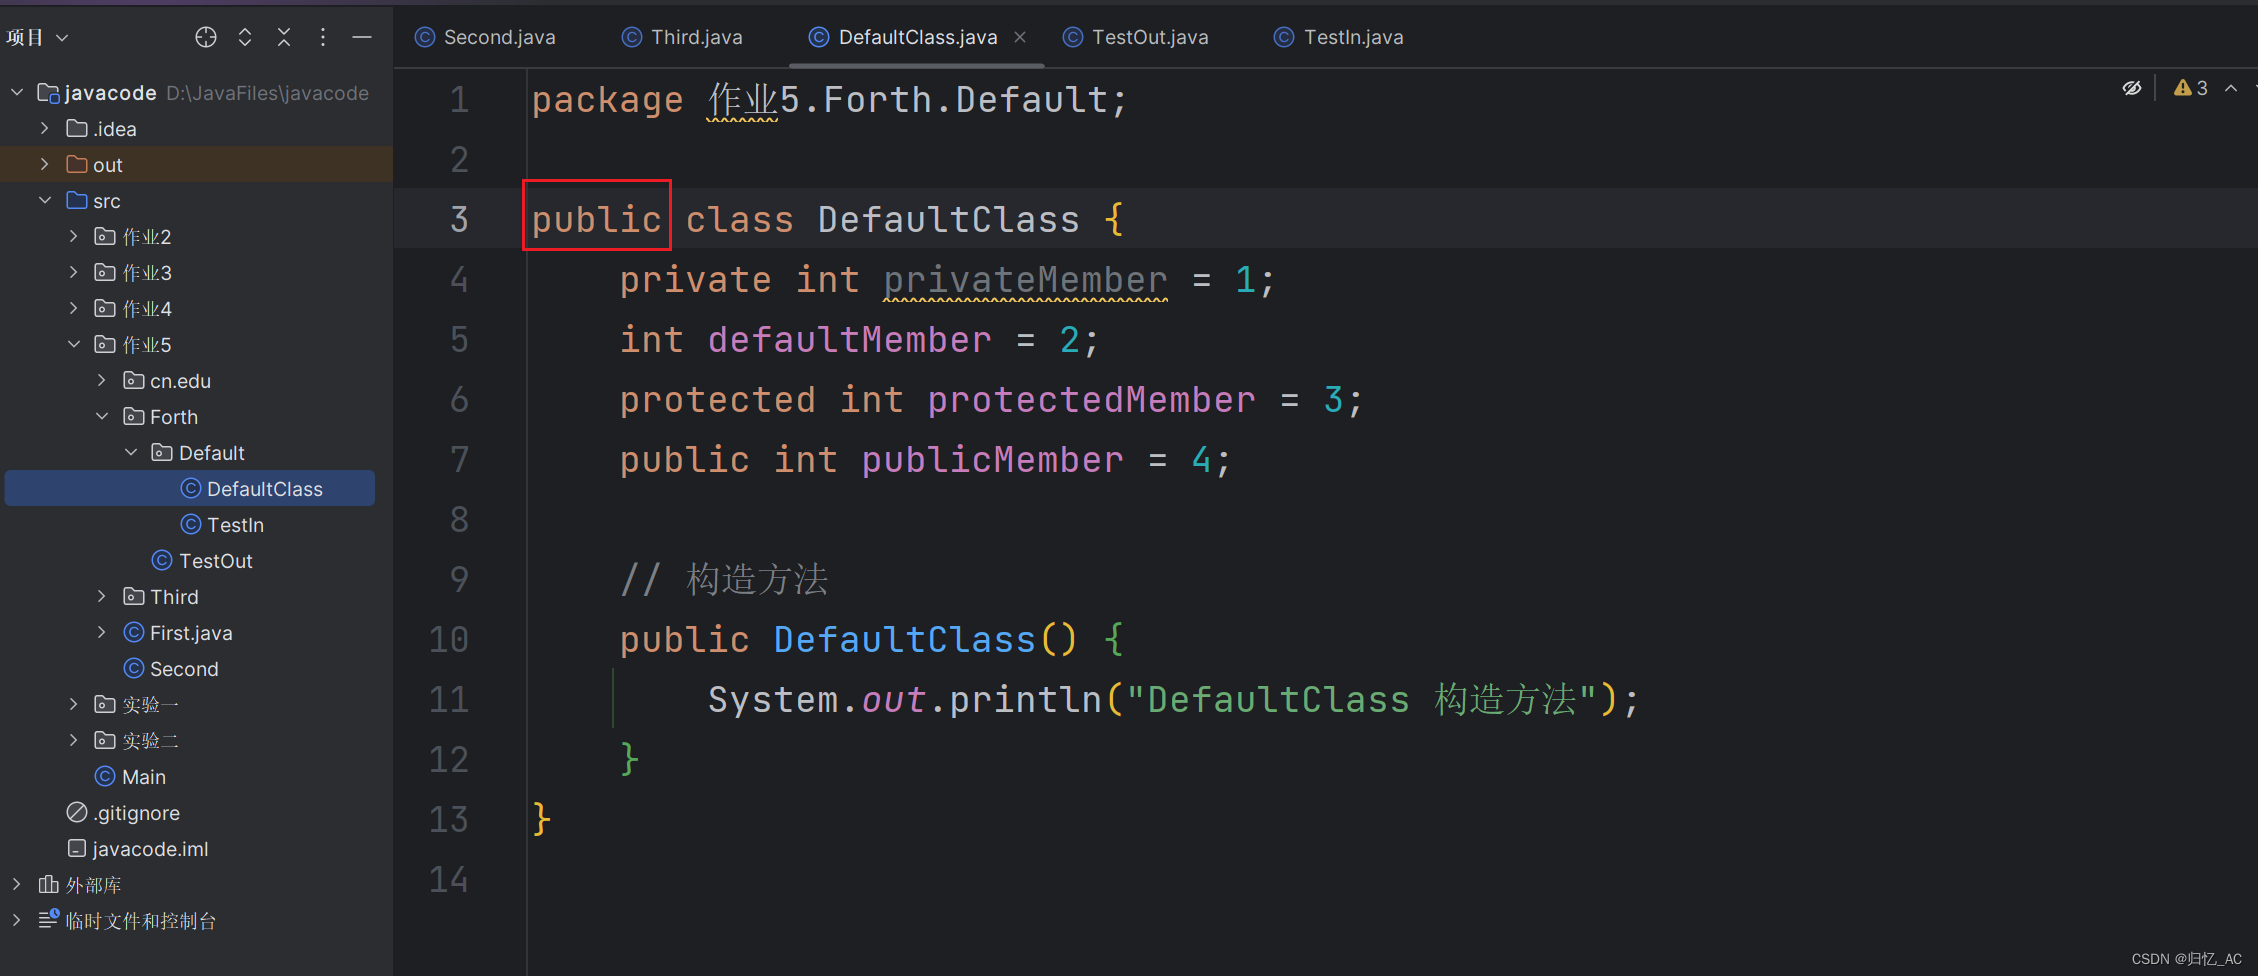Select TestIn in the project tree
This screenshot has height=976, width=2258.
point(236,524)
